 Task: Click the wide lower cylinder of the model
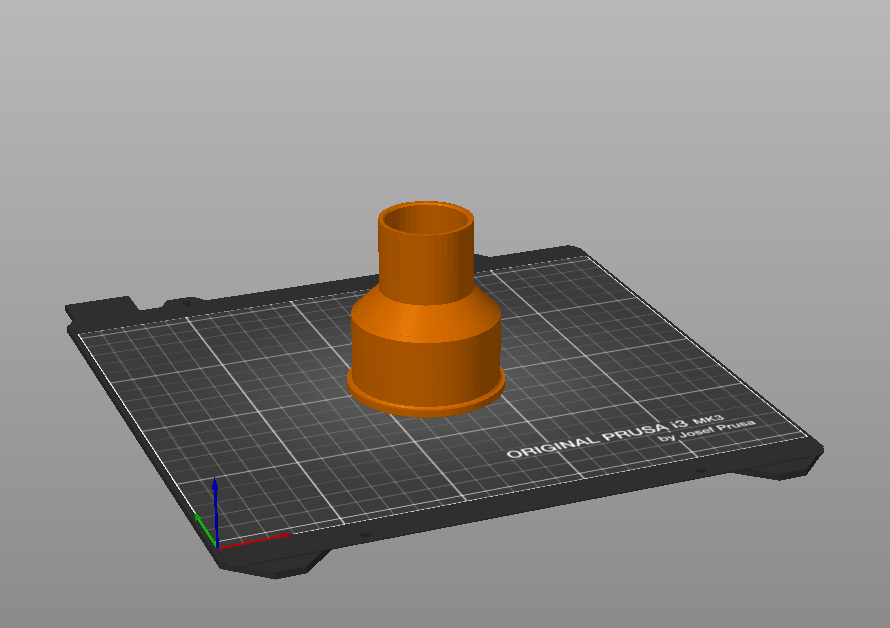(425, 355)
